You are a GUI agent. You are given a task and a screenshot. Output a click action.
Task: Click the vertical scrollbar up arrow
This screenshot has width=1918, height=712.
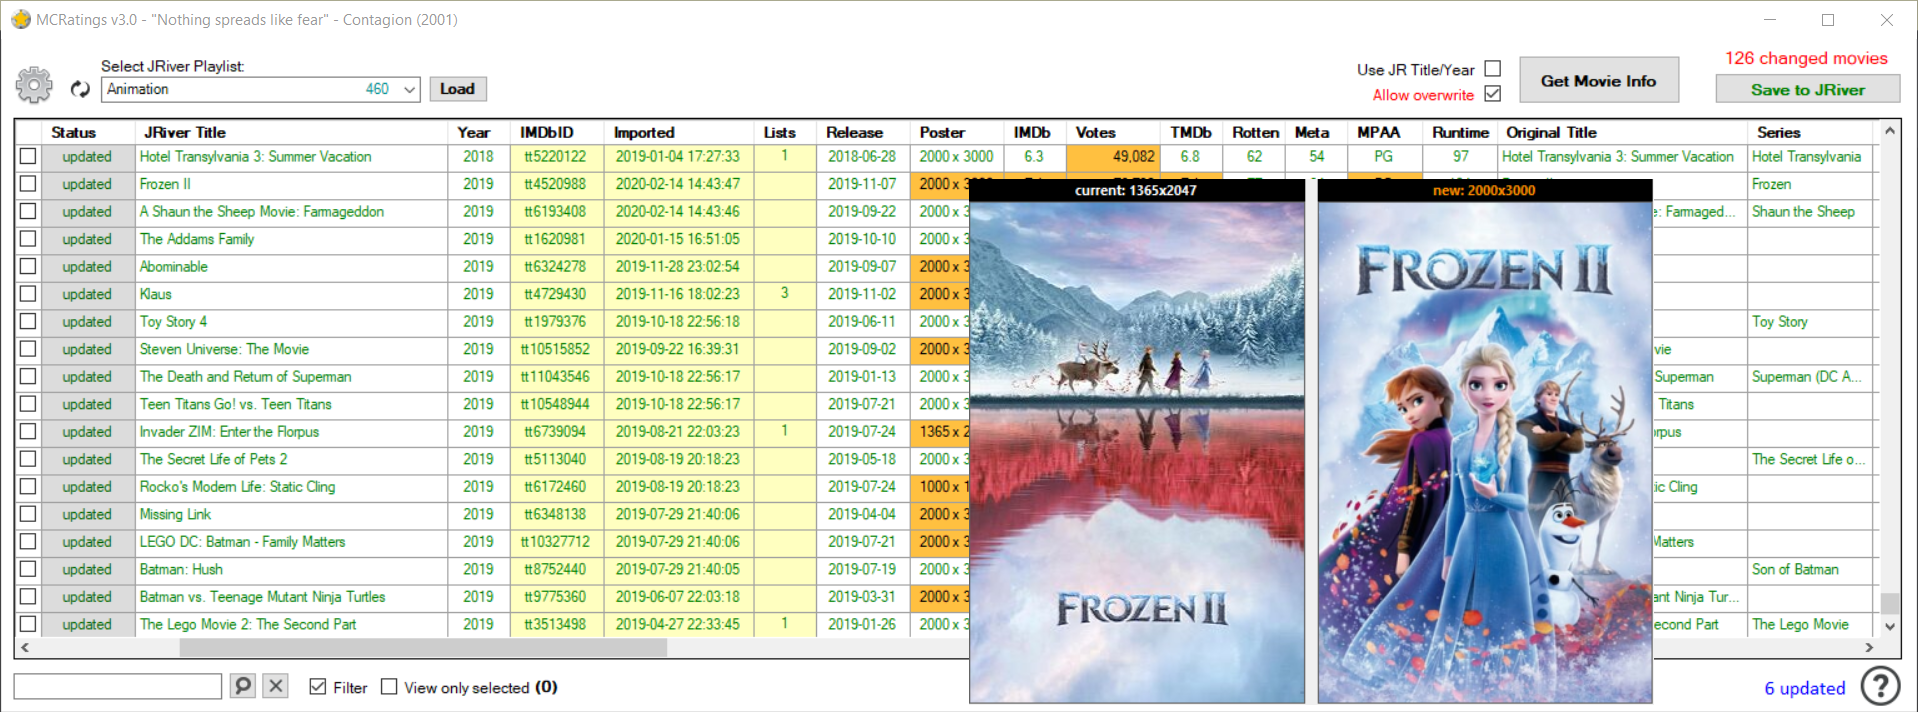coord(1889,131)
